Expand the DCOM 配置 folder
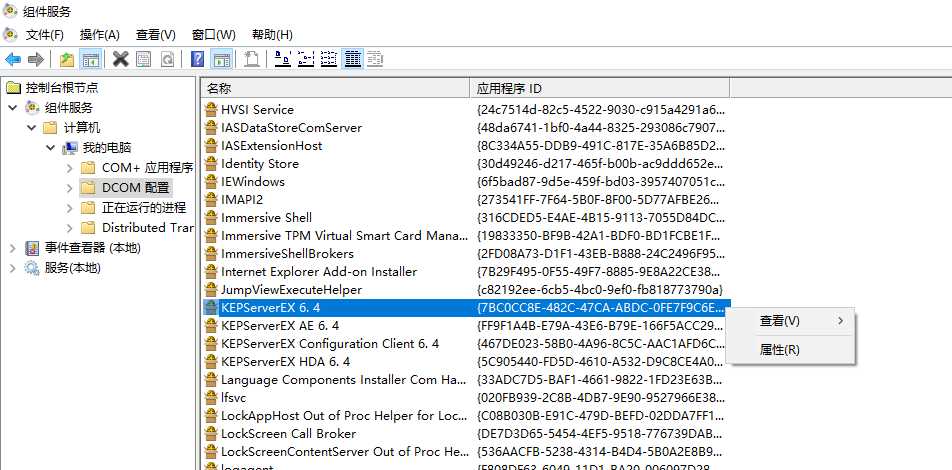Screen dimensions: 952x470 [70, 188]
